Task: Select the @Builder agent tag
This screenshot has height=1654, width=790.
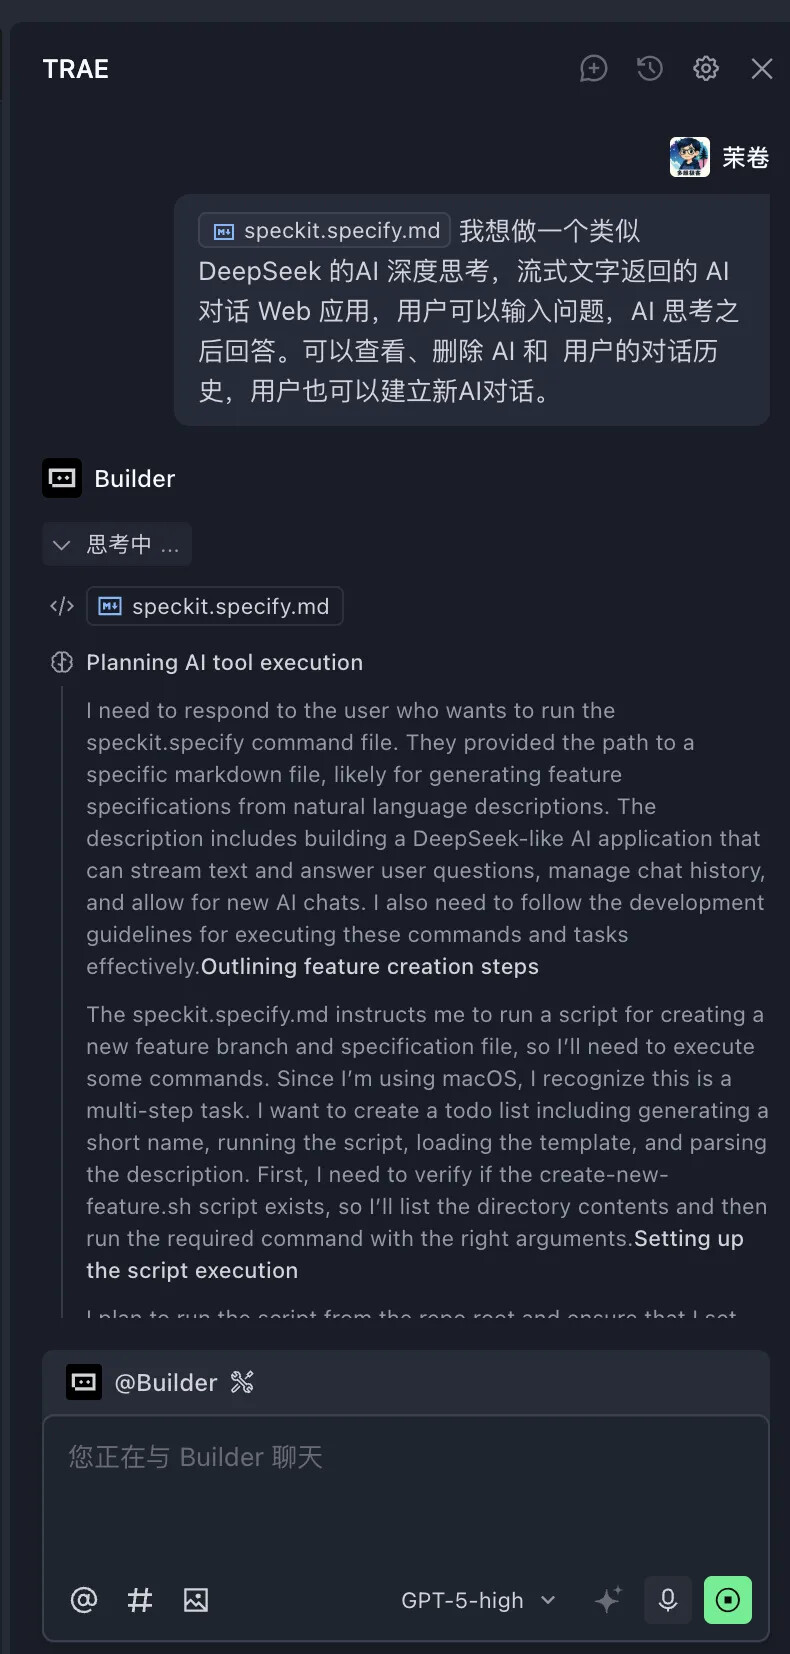Action: point(165,1383)
